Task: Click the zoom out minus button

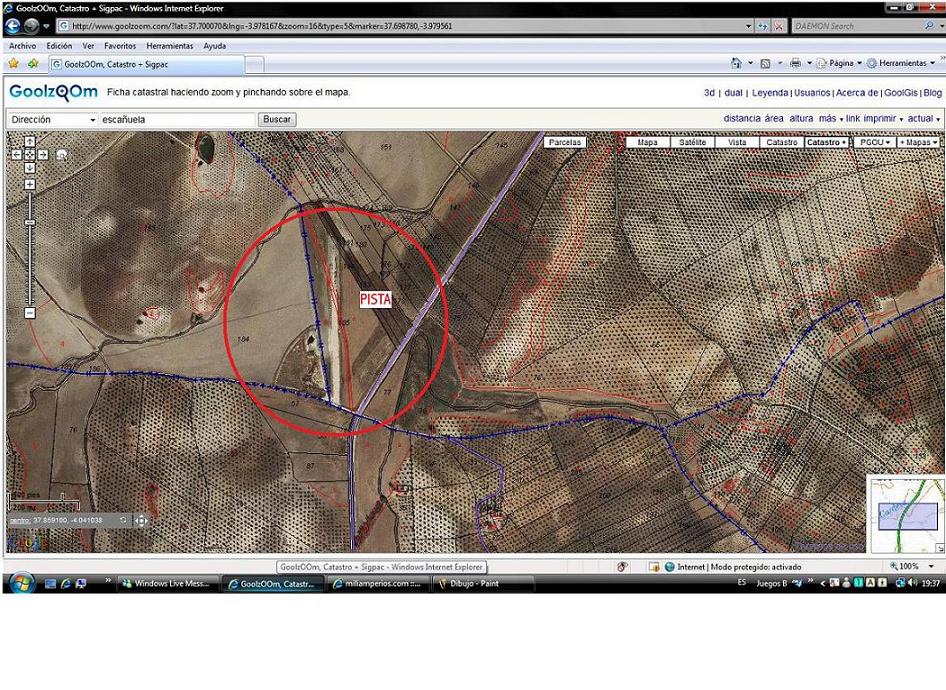Action: (29, 313)
